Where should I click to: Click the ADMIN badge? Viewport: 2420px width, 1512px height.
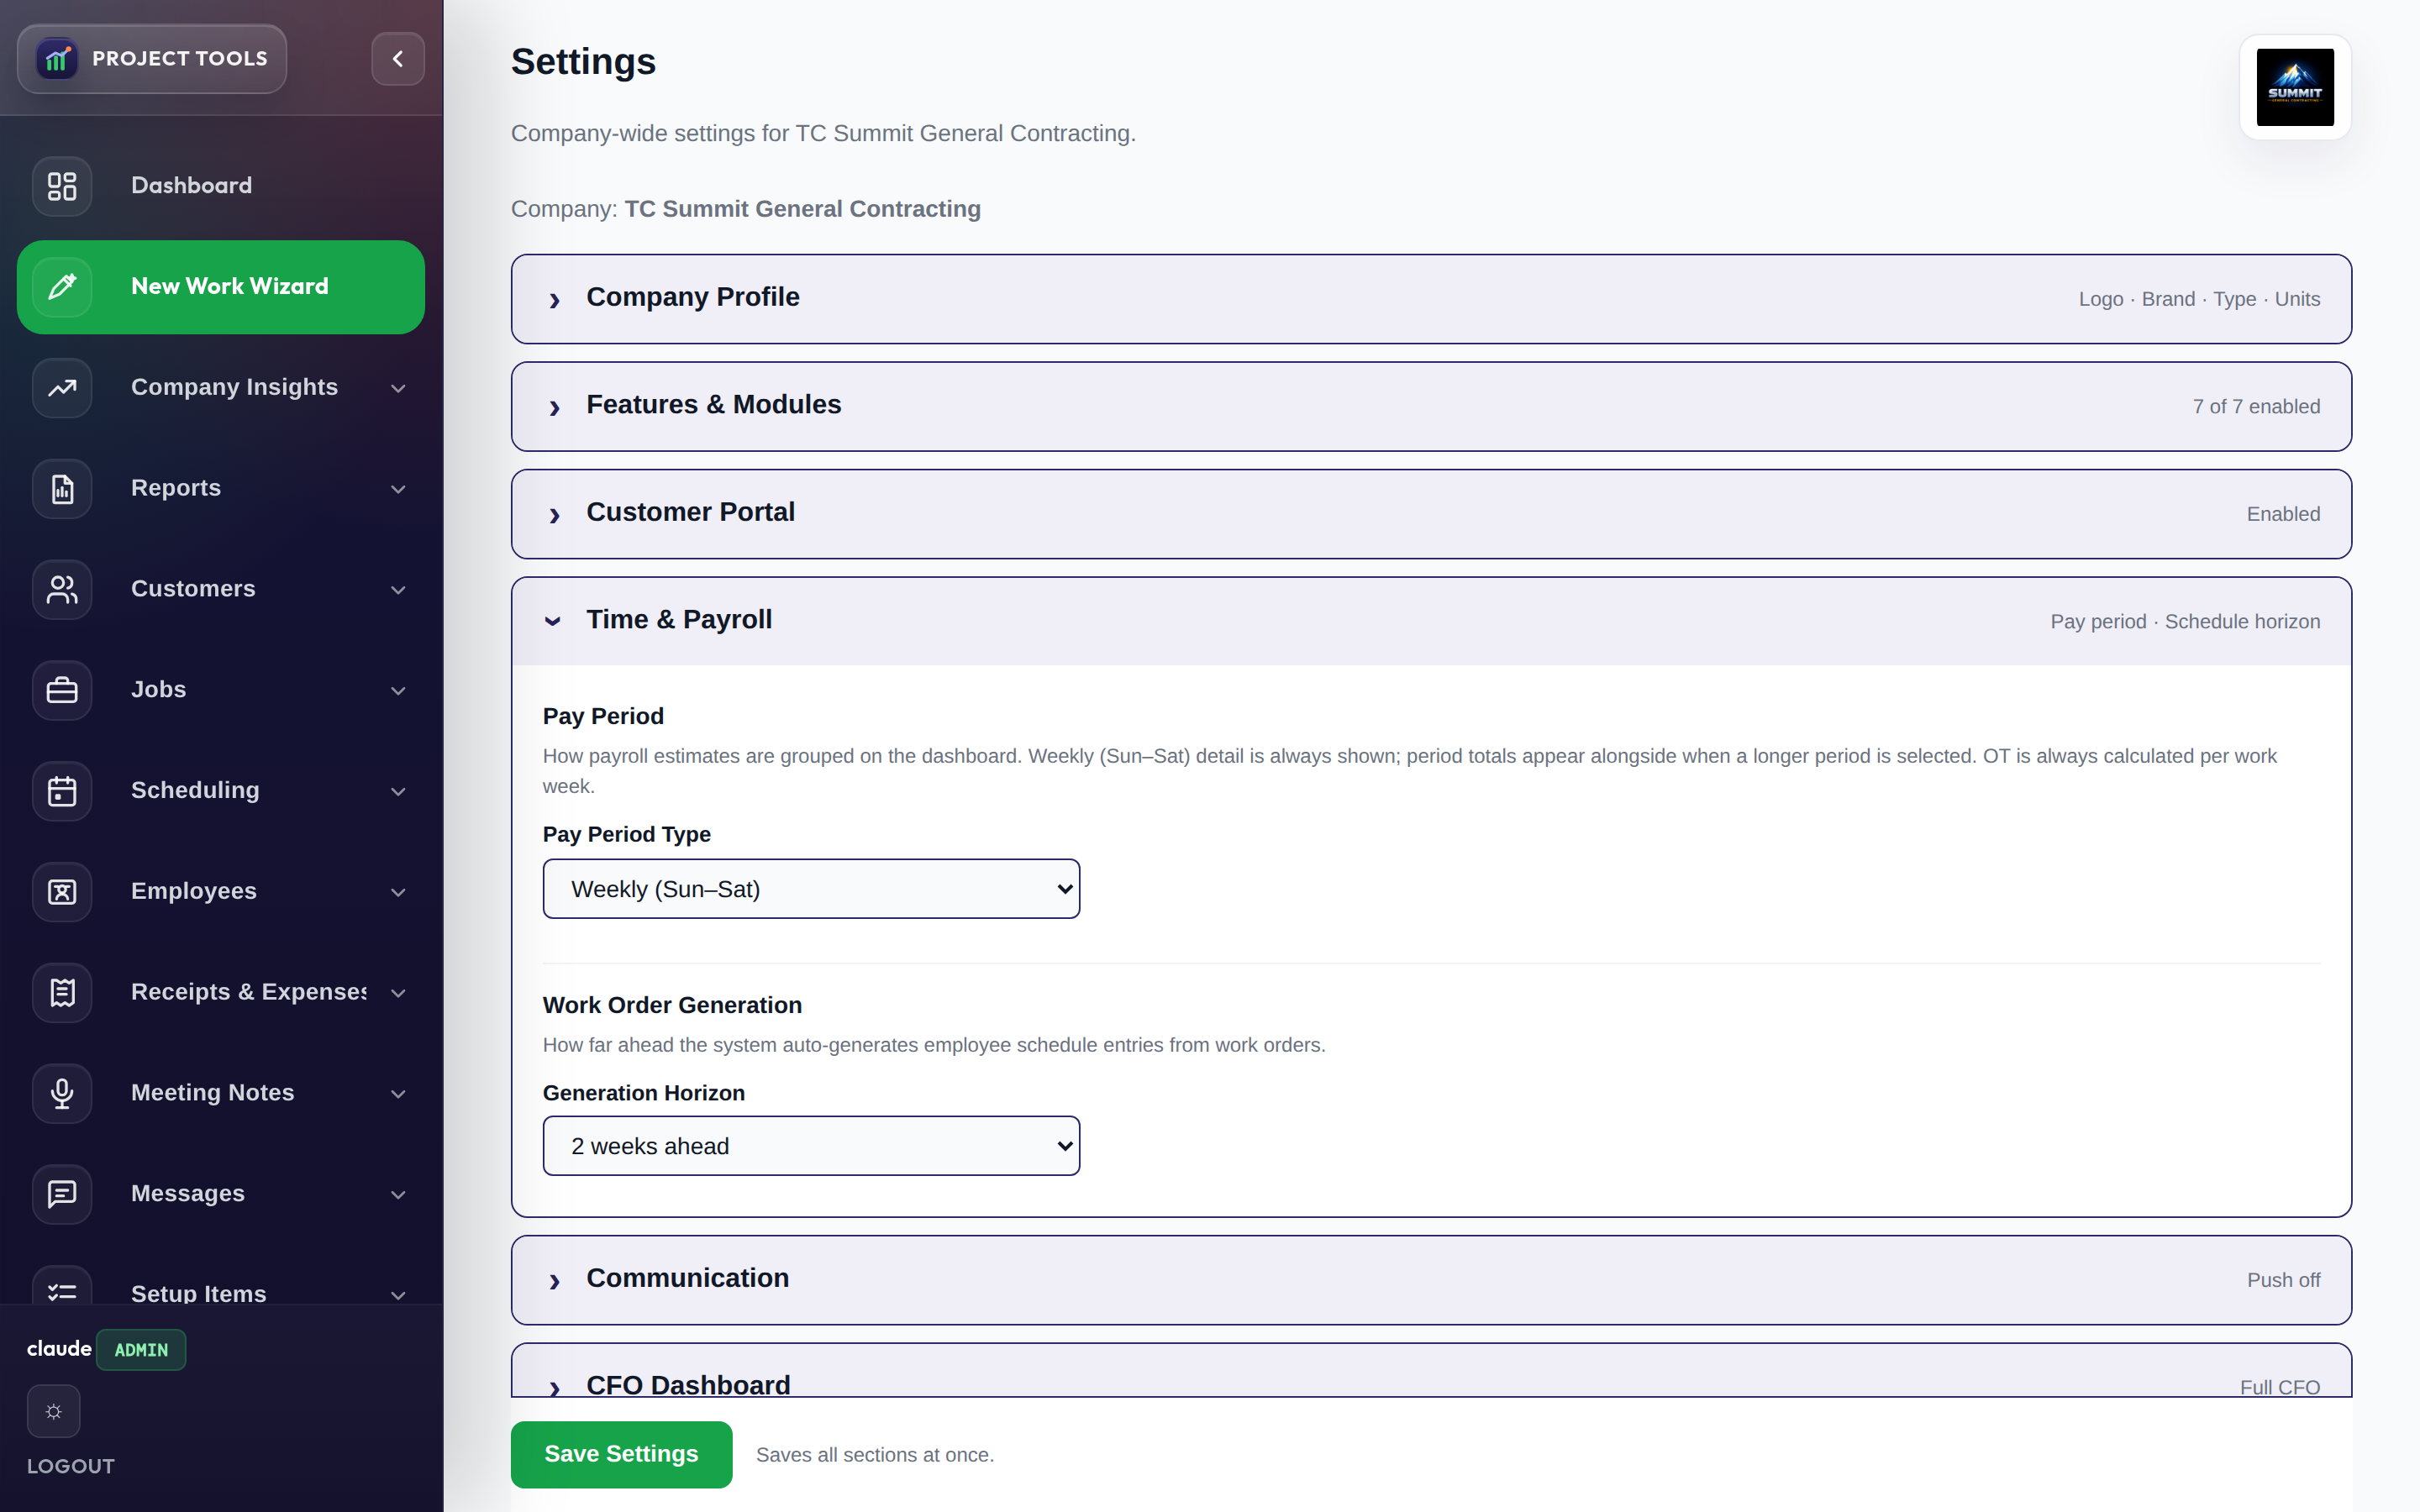pos(141,1349)
